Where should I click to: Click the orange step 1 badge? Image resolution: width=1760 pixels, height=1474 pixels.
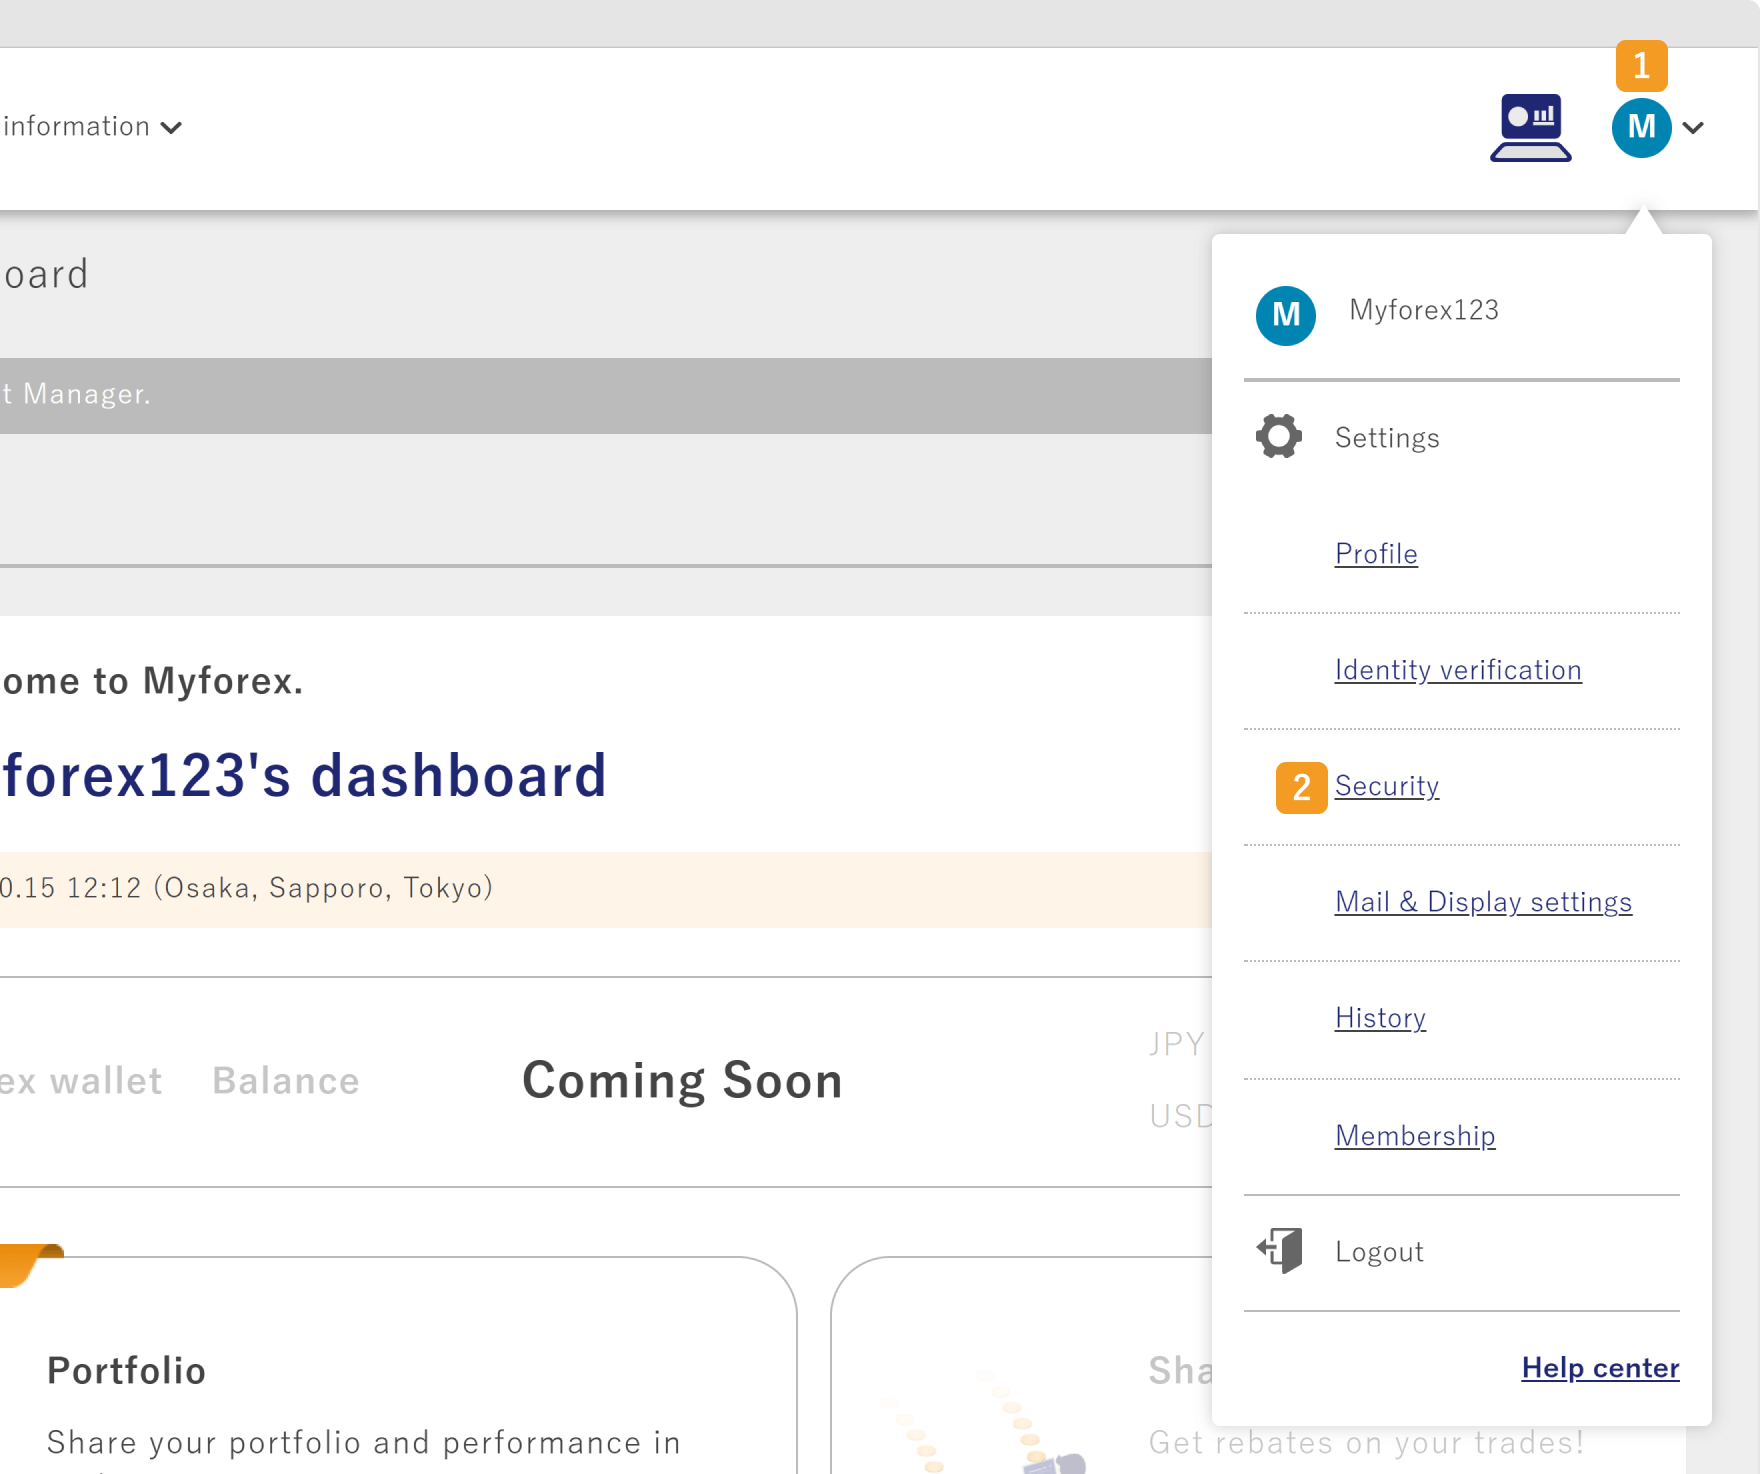tap(1641, 66)
